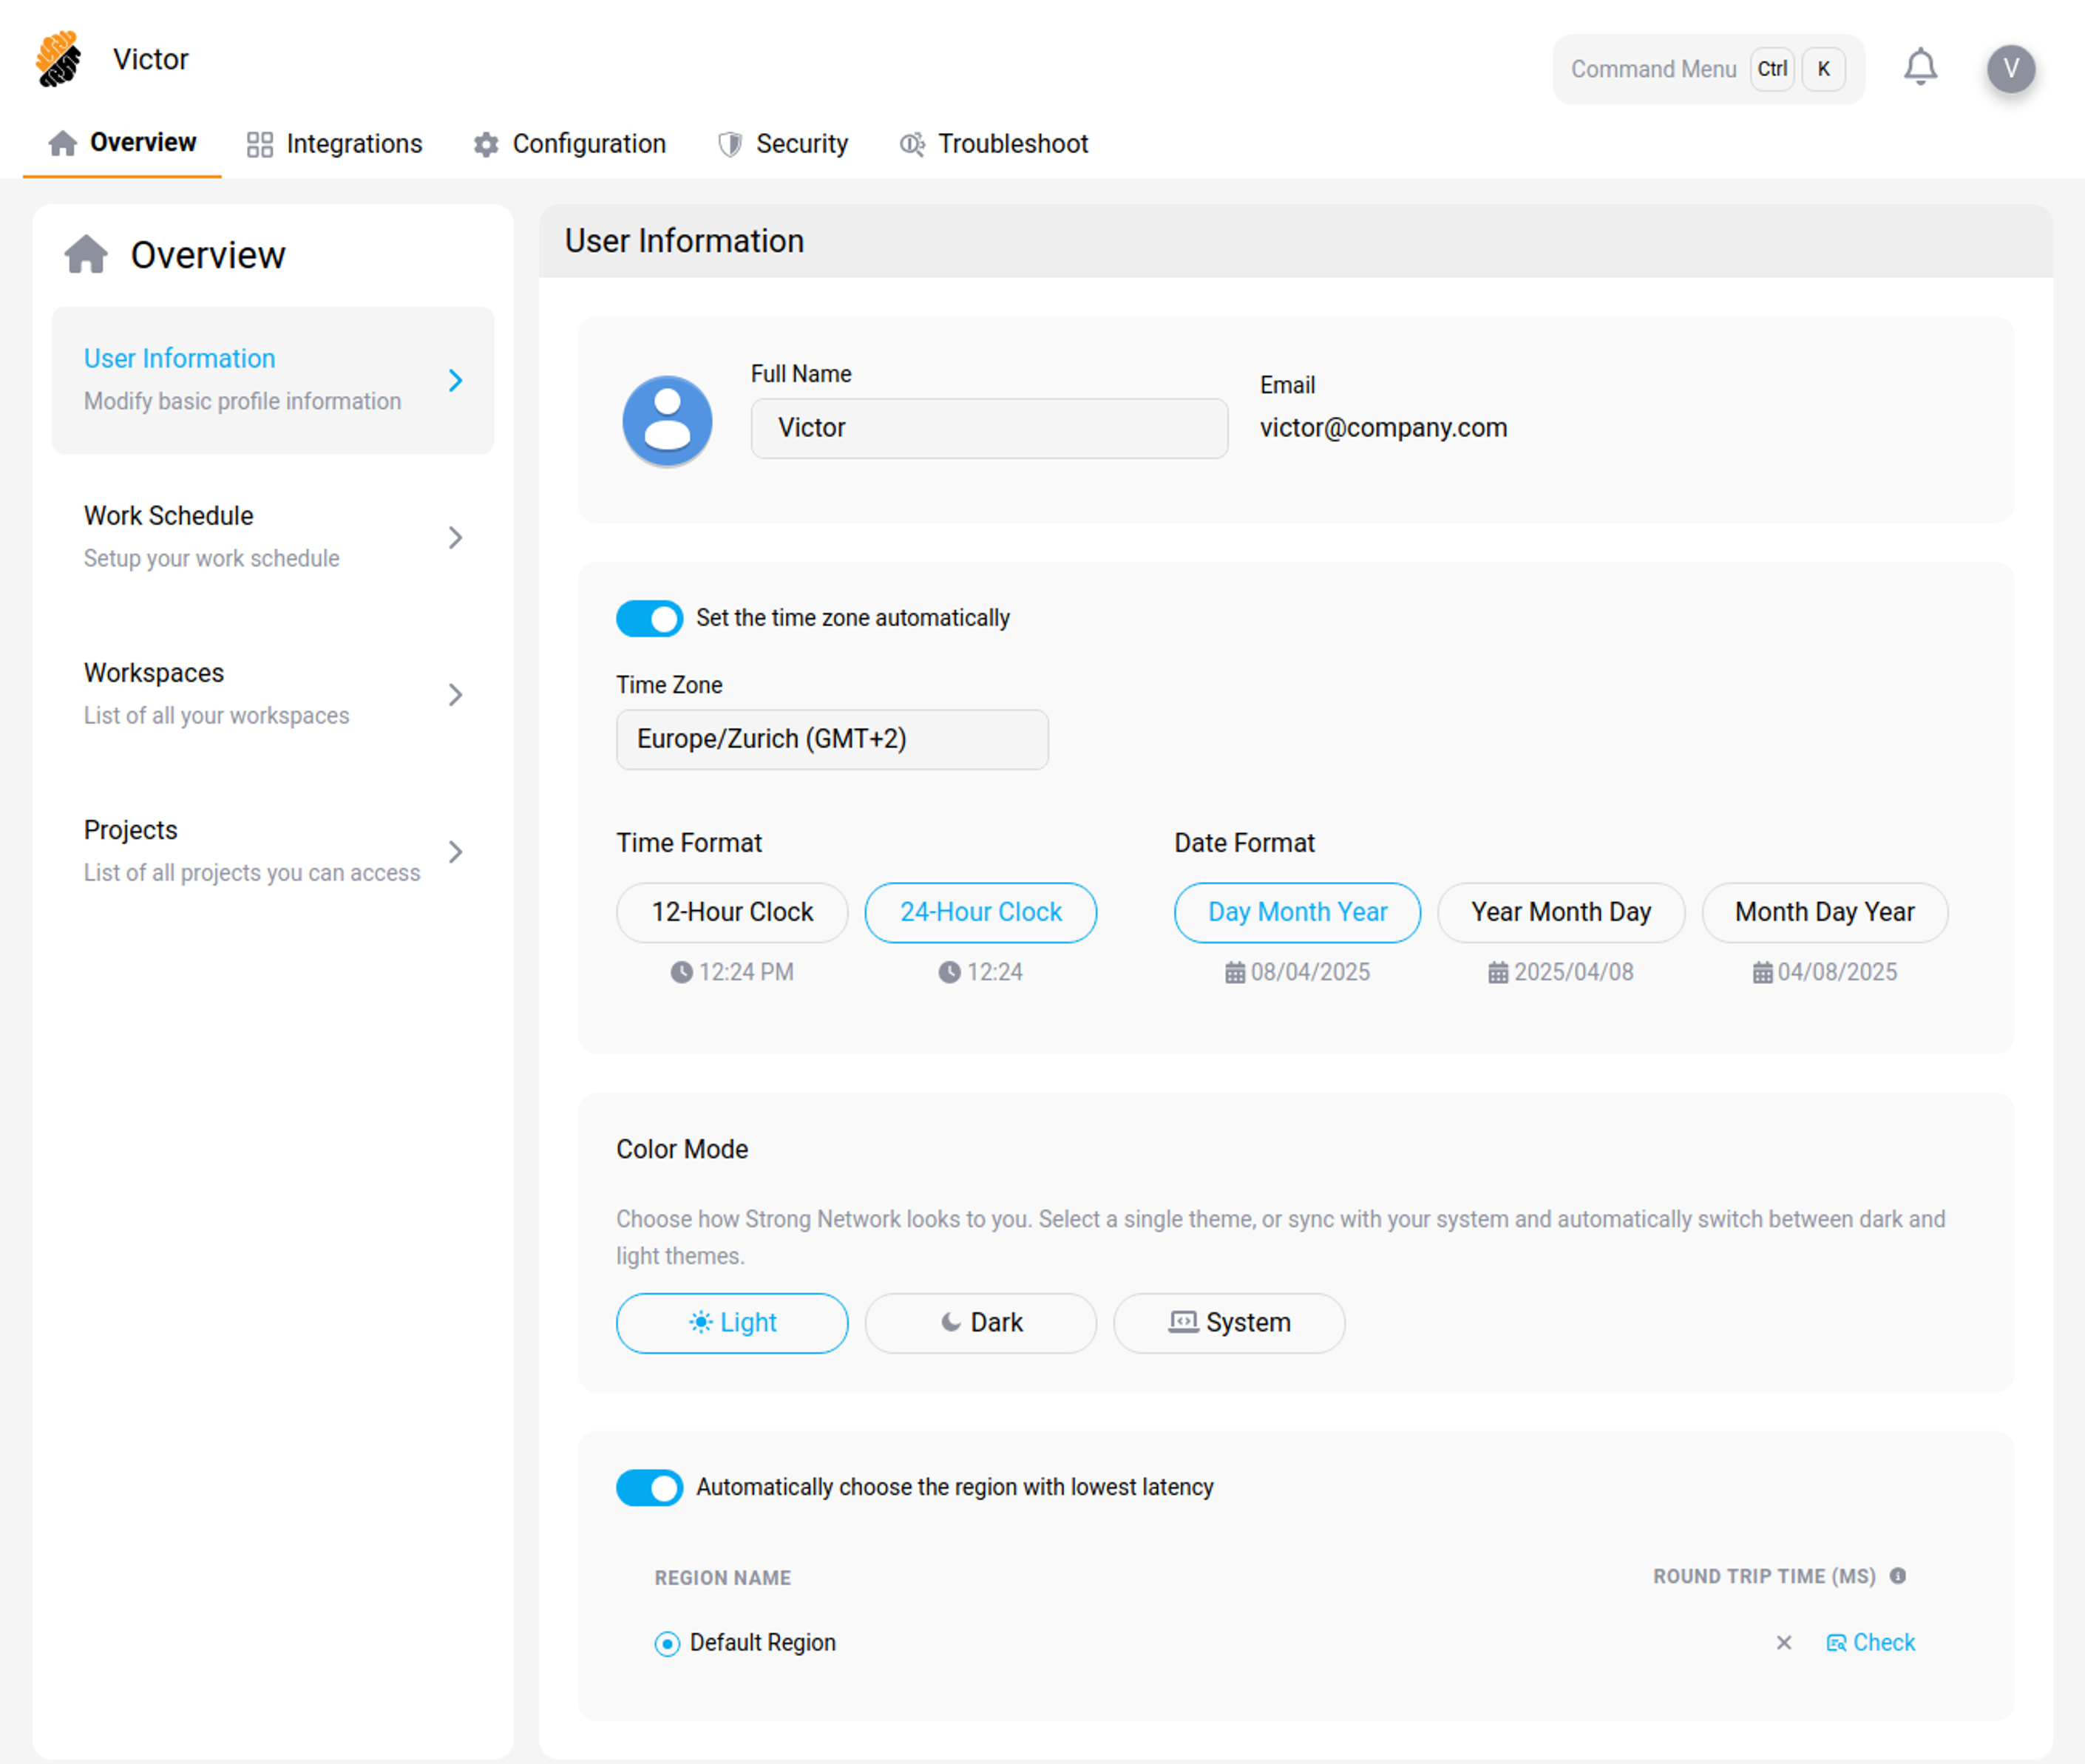Toggle automatic lowest latency region selection
This screenshot has height=1764, width=2085.
click(x=649, y=1488)
